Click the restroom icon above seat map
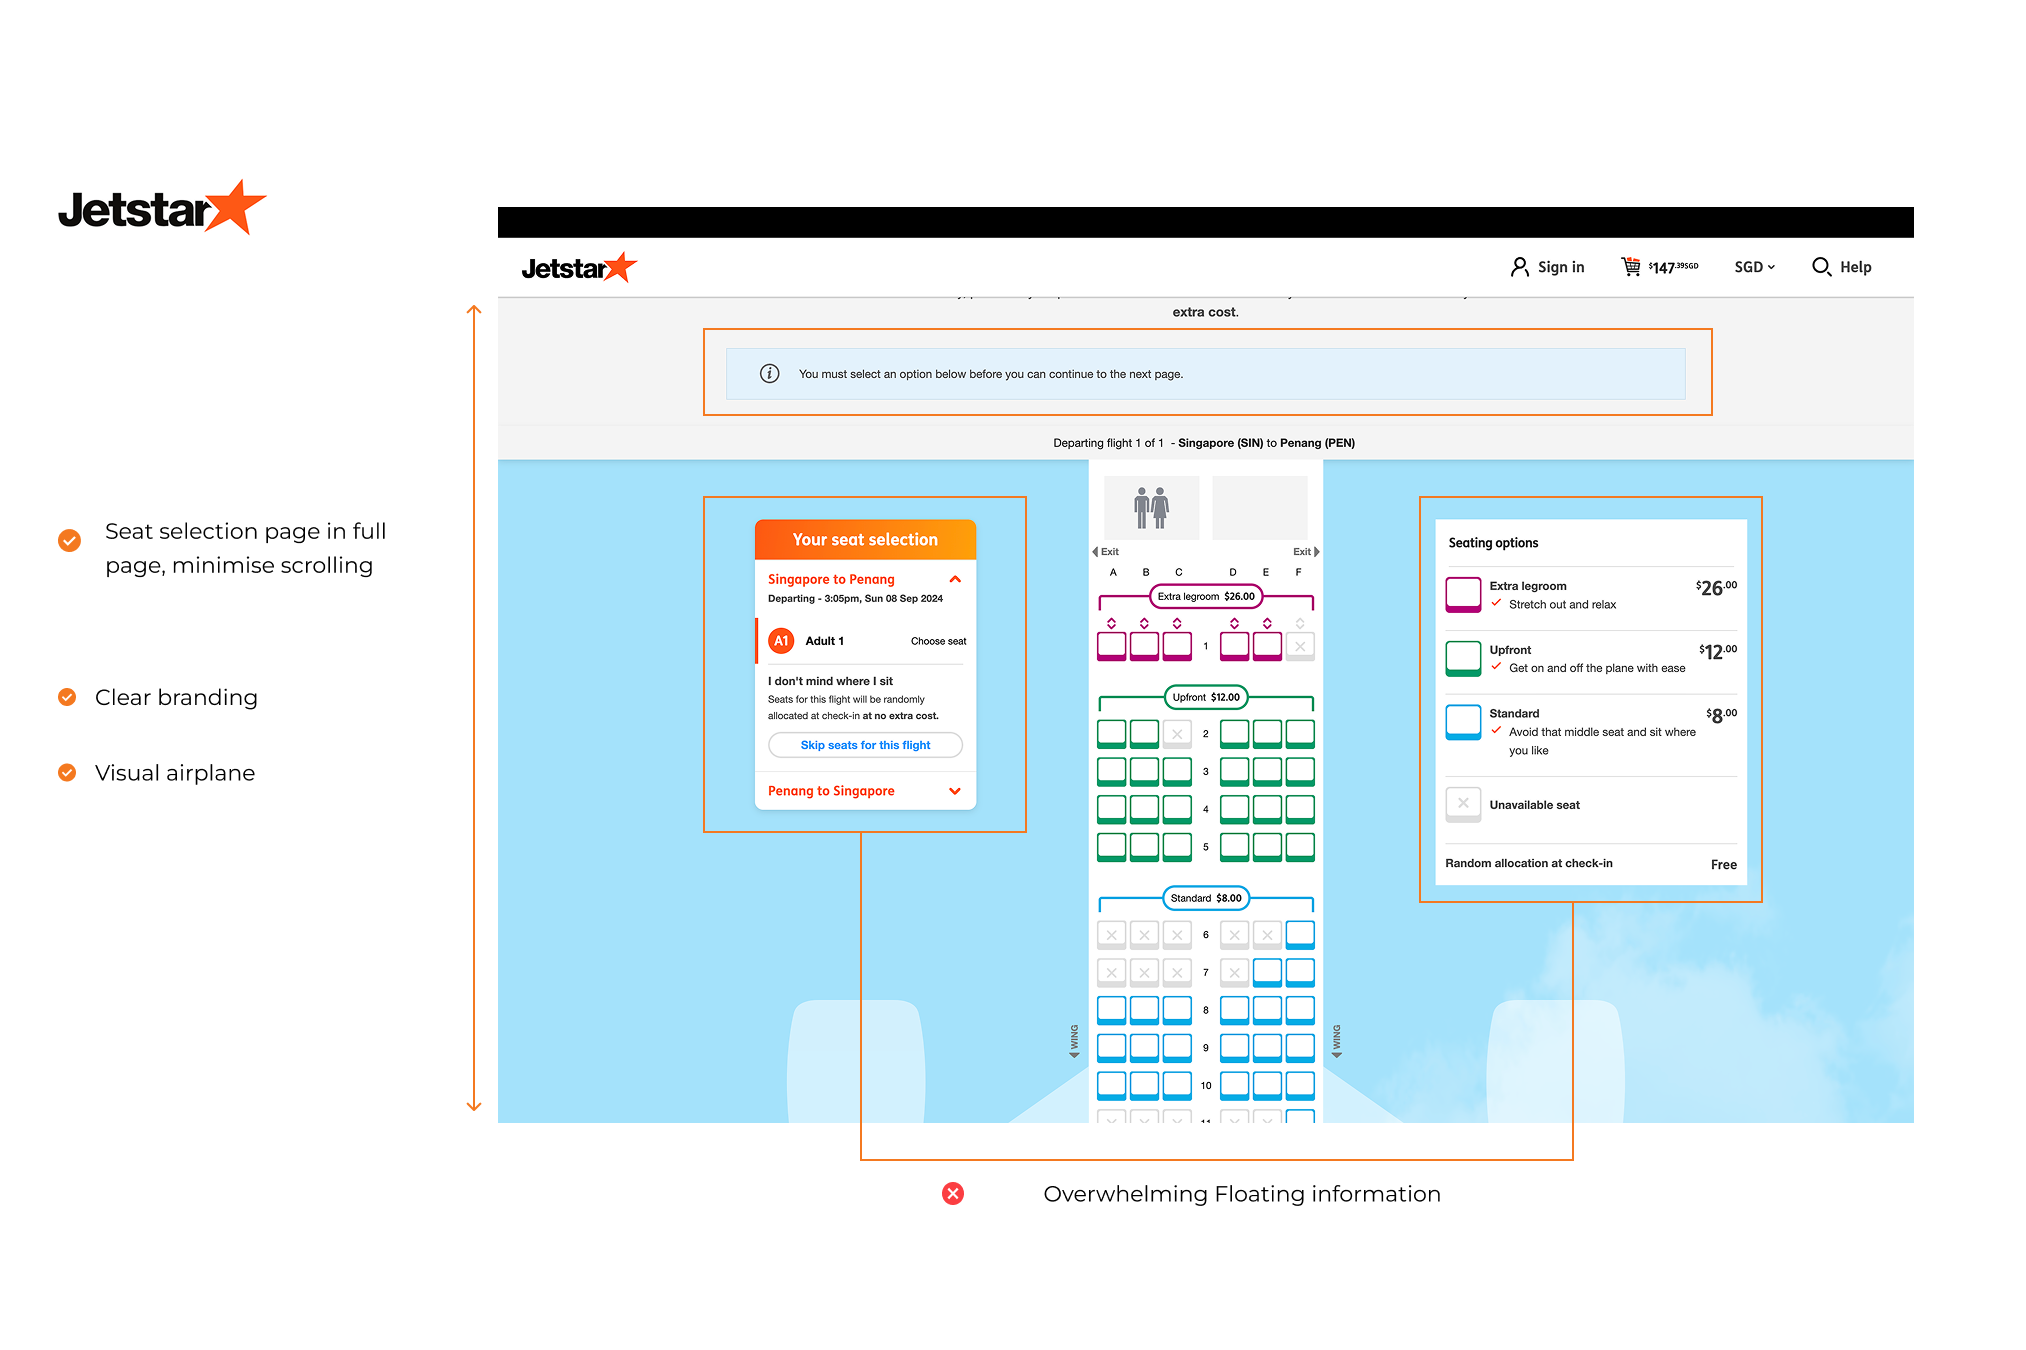The width and height of the screenshot is (2026, 1350). pyautogui.click(x=1151, y=508)
